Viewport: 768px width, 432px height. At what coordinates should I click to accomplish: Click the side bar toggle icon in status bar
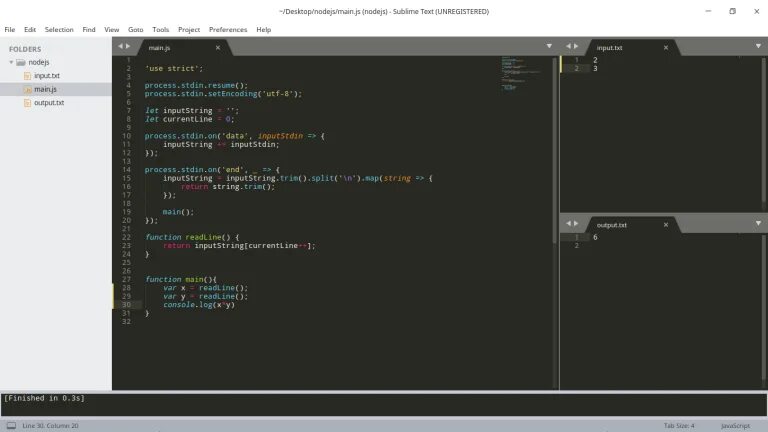click(11, 426)
